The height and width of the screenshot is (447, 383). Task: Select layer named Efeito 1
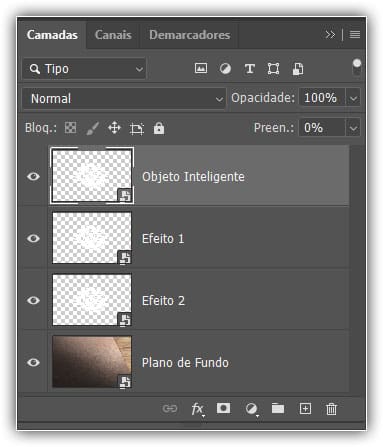click(x=163, y=239)
